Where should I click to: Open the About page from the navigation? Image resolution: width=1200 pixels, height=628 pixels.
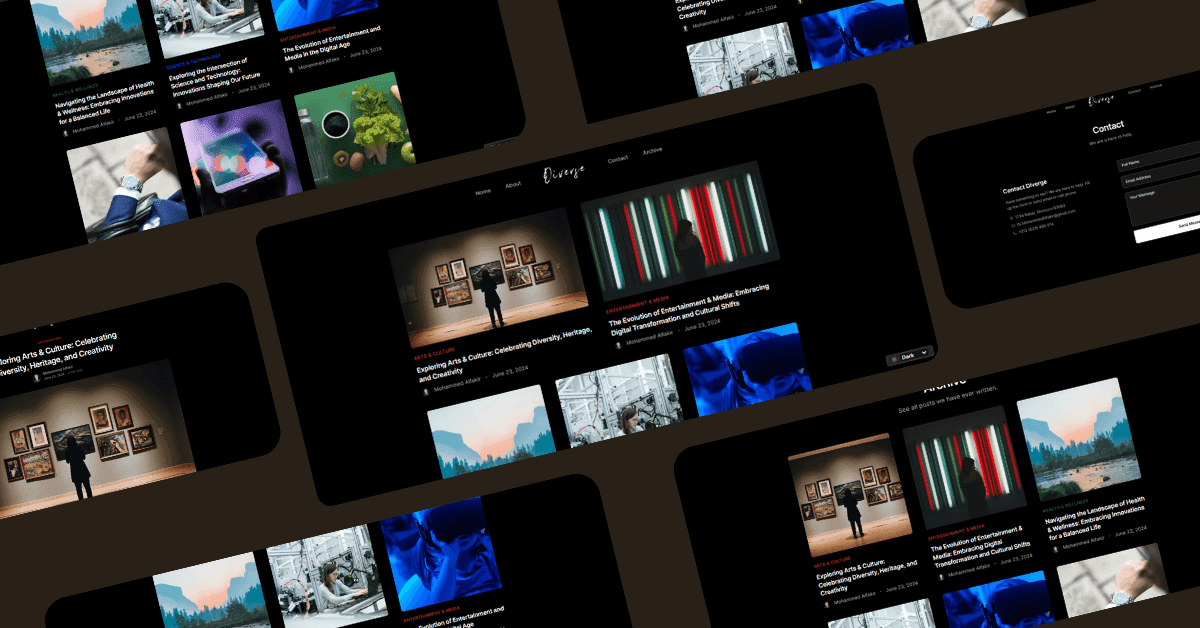pos(513,185)
